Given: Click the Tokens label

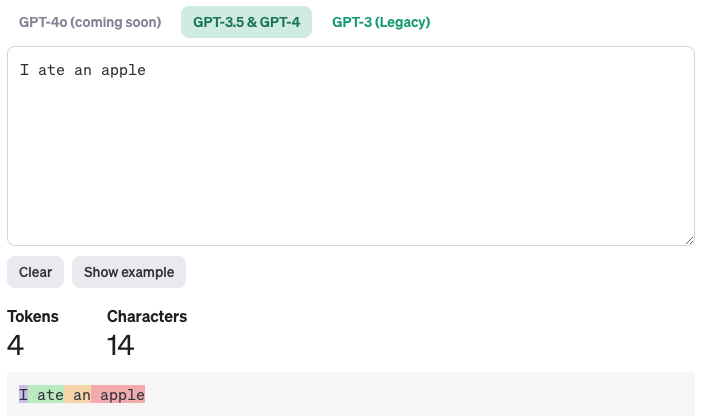Looking at the screenshot, I should pos(33,316).
